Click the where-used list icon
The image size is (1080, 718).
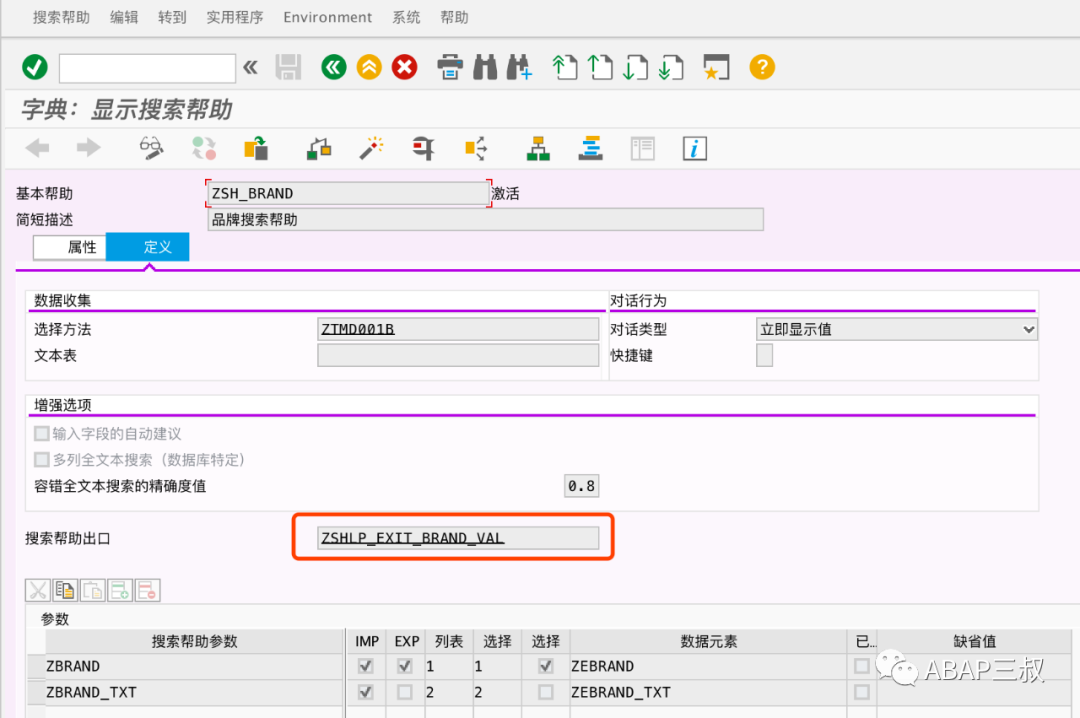point(476,147)
